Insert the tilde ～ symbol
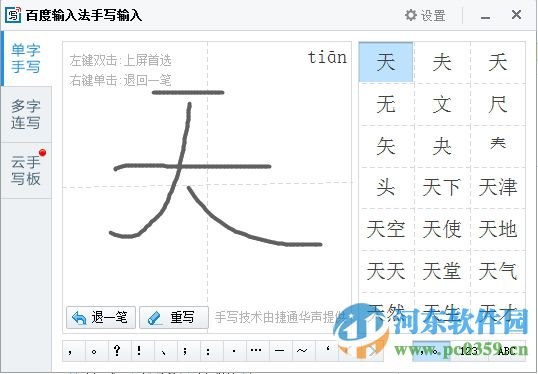Screen dimensions: 538x374 304,351
